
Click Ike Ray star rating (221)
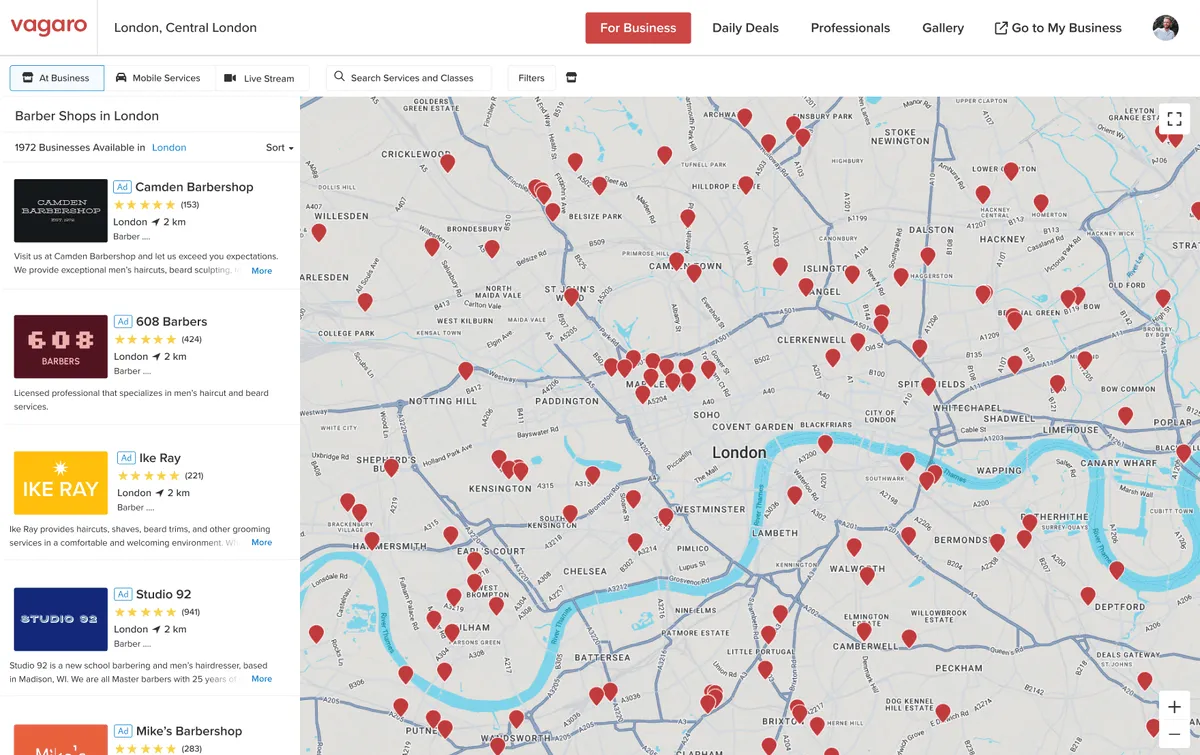(149, 476)
